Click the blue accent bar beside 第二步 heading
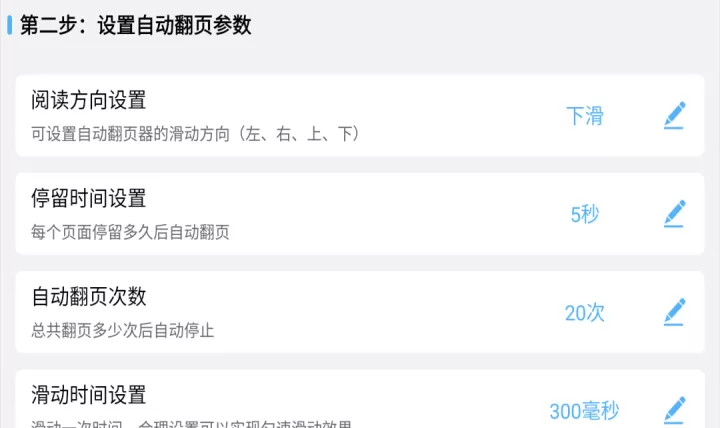 click(x=10, y=25)
